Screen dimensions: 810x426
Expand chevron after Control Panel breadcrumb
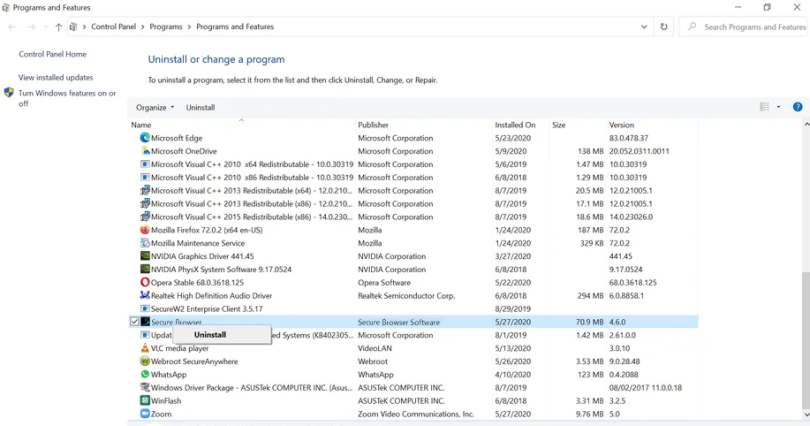point(143,27)
